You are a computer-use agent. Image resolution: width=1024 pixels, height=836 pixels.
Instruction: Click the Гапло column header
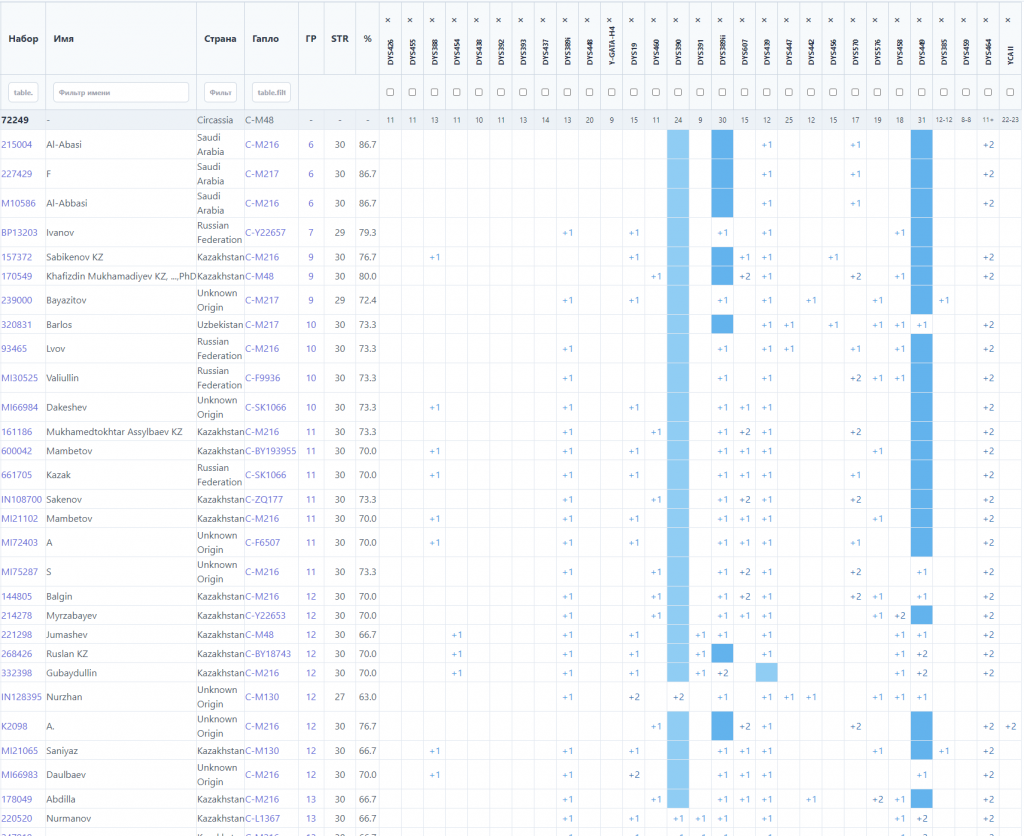(270, 39)
